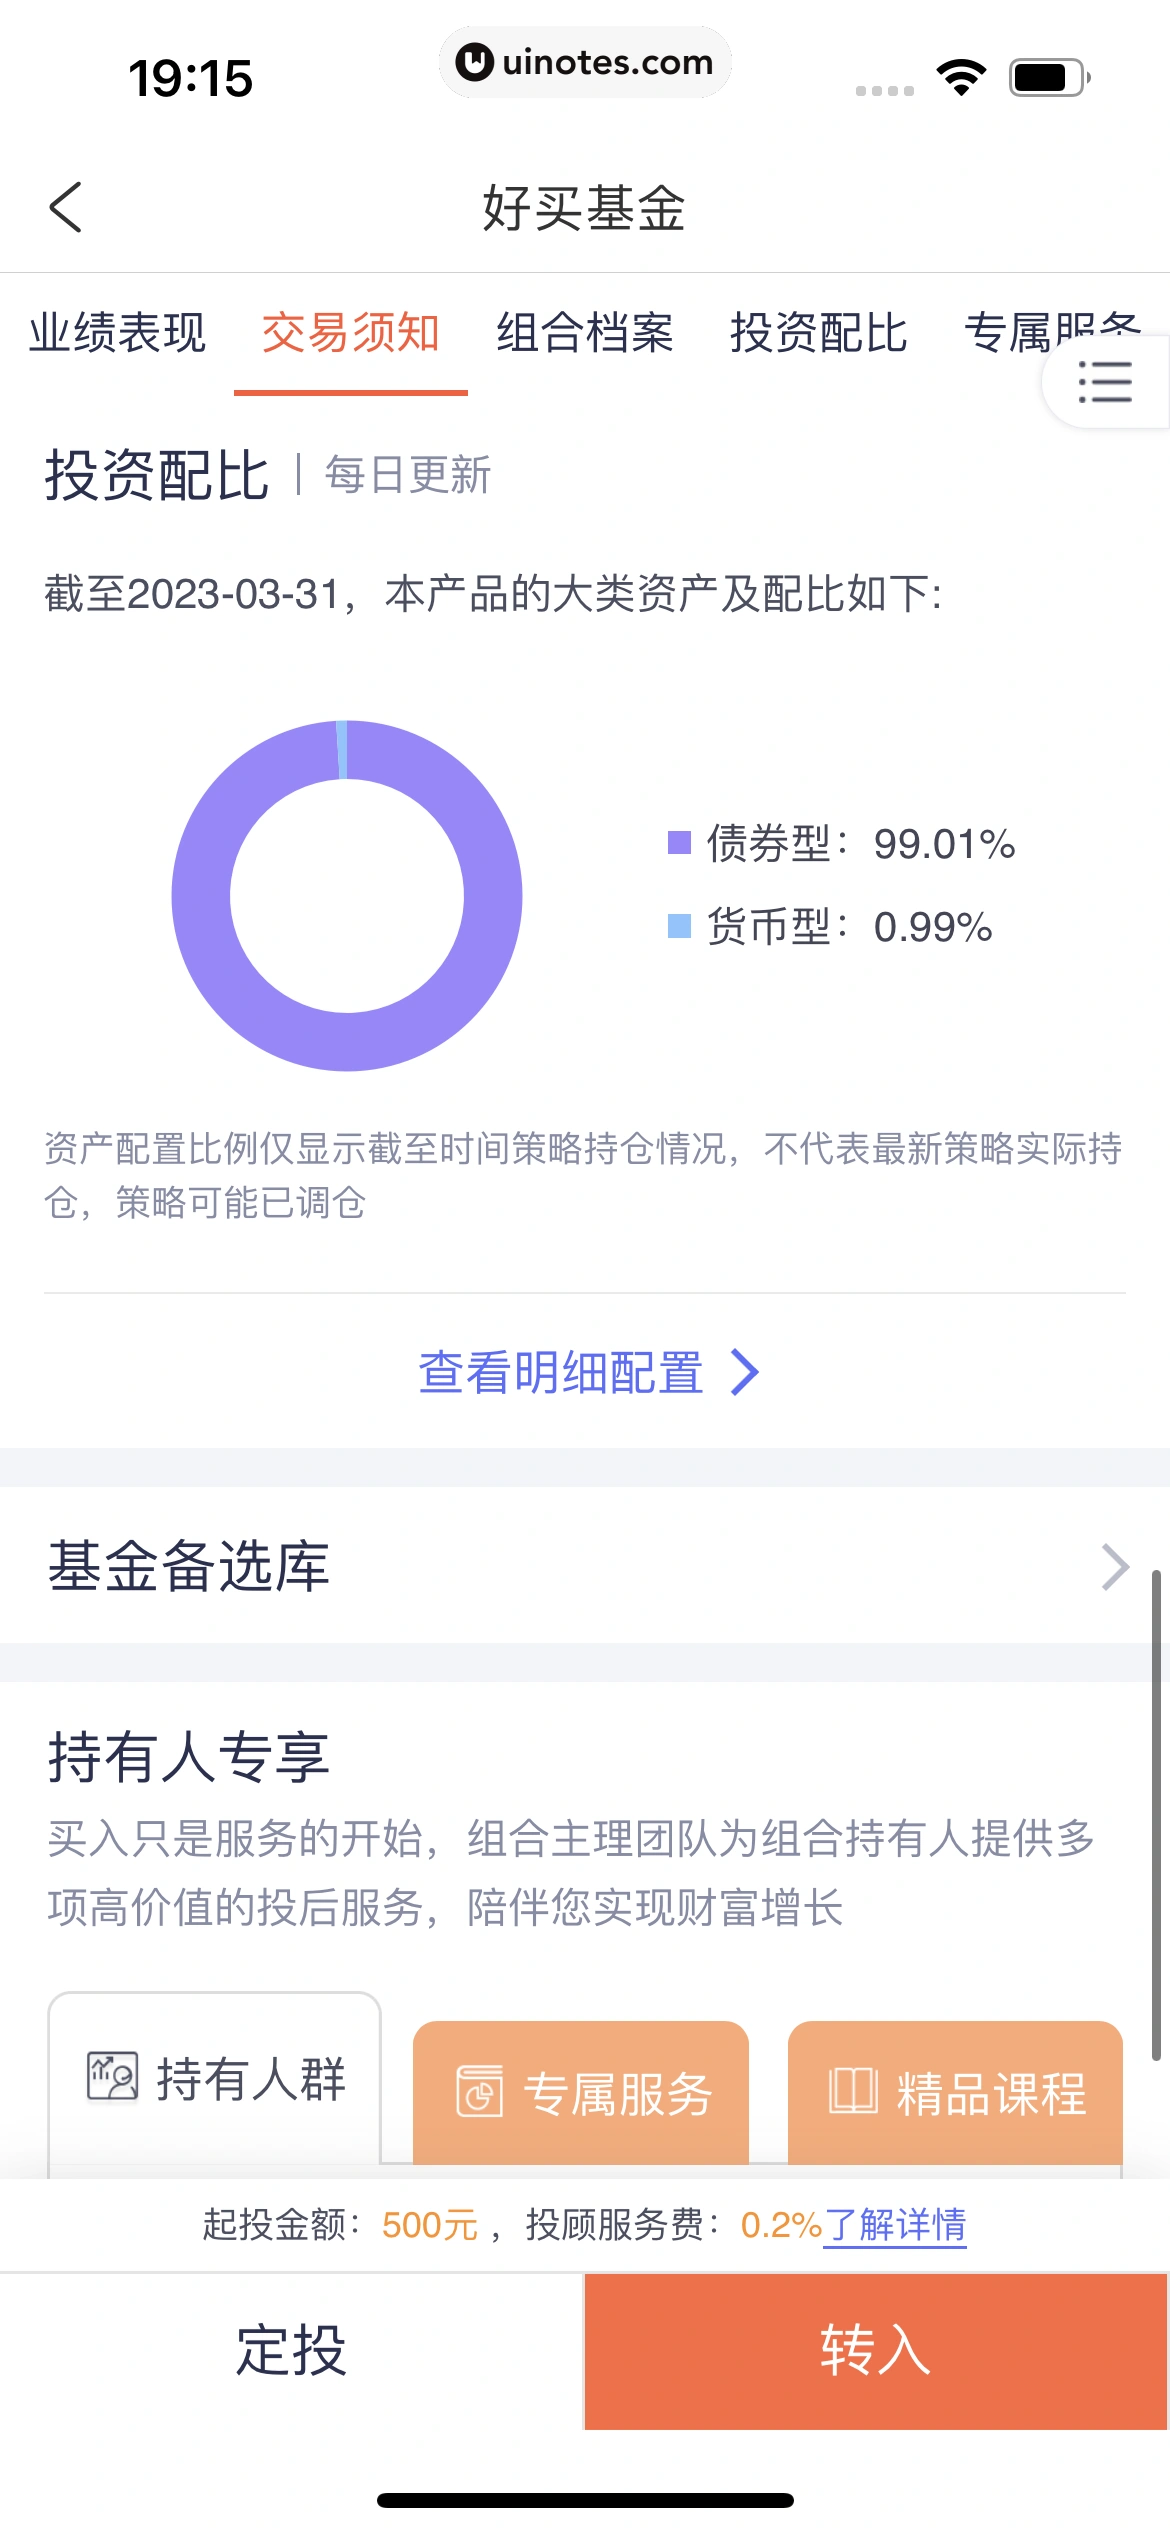Switch to the 业绩表现 tab
Viewport: 1170px width, 2532px height.
[117, 333]
